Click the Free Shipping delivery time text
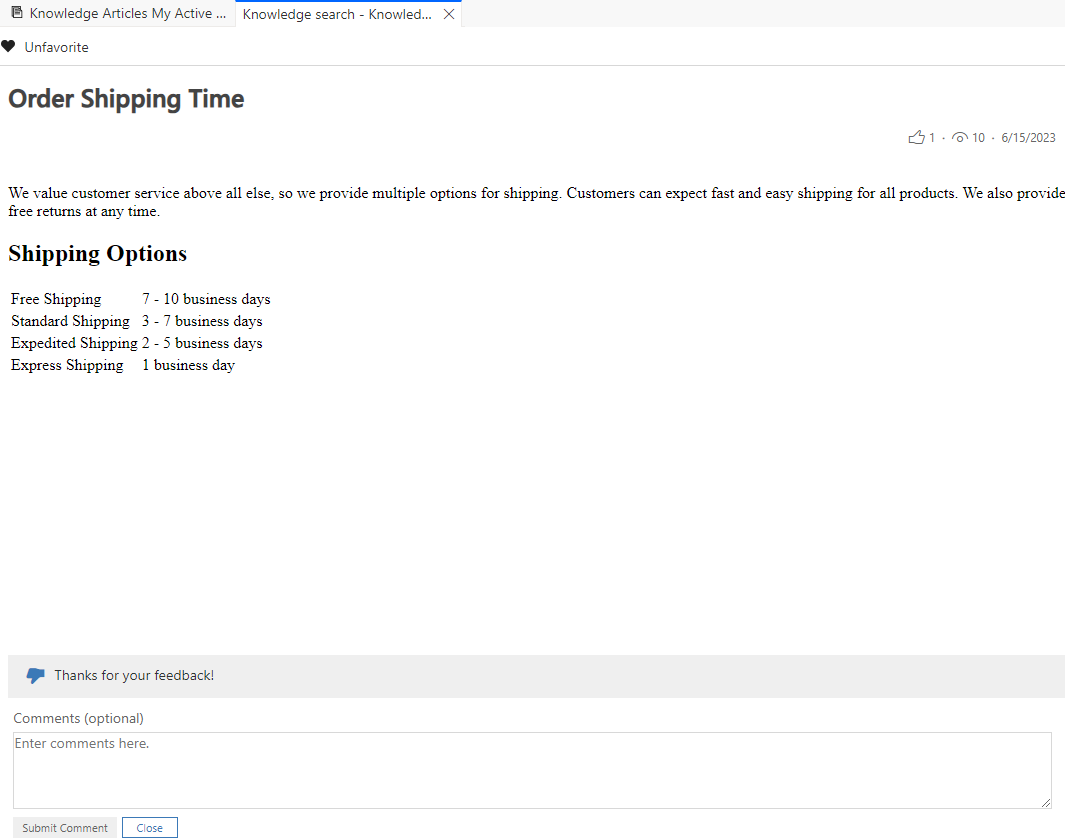This screenshot has height=838, width=1065. pos(206,298)
